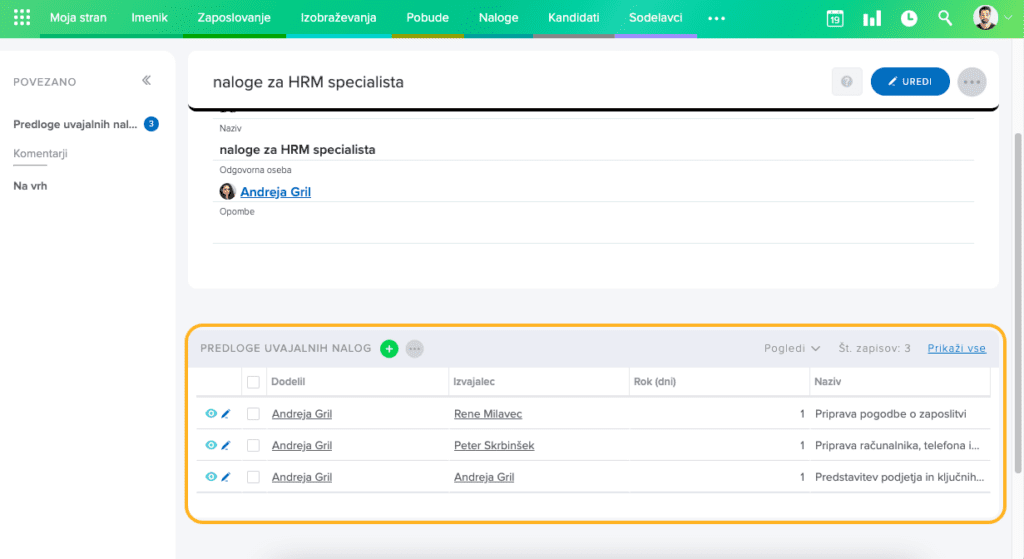The width and height of the screenshot is (1024, 559).
Task: Click the Prikaži vse link
Action: pyautogui.click(x=956, y=349)
